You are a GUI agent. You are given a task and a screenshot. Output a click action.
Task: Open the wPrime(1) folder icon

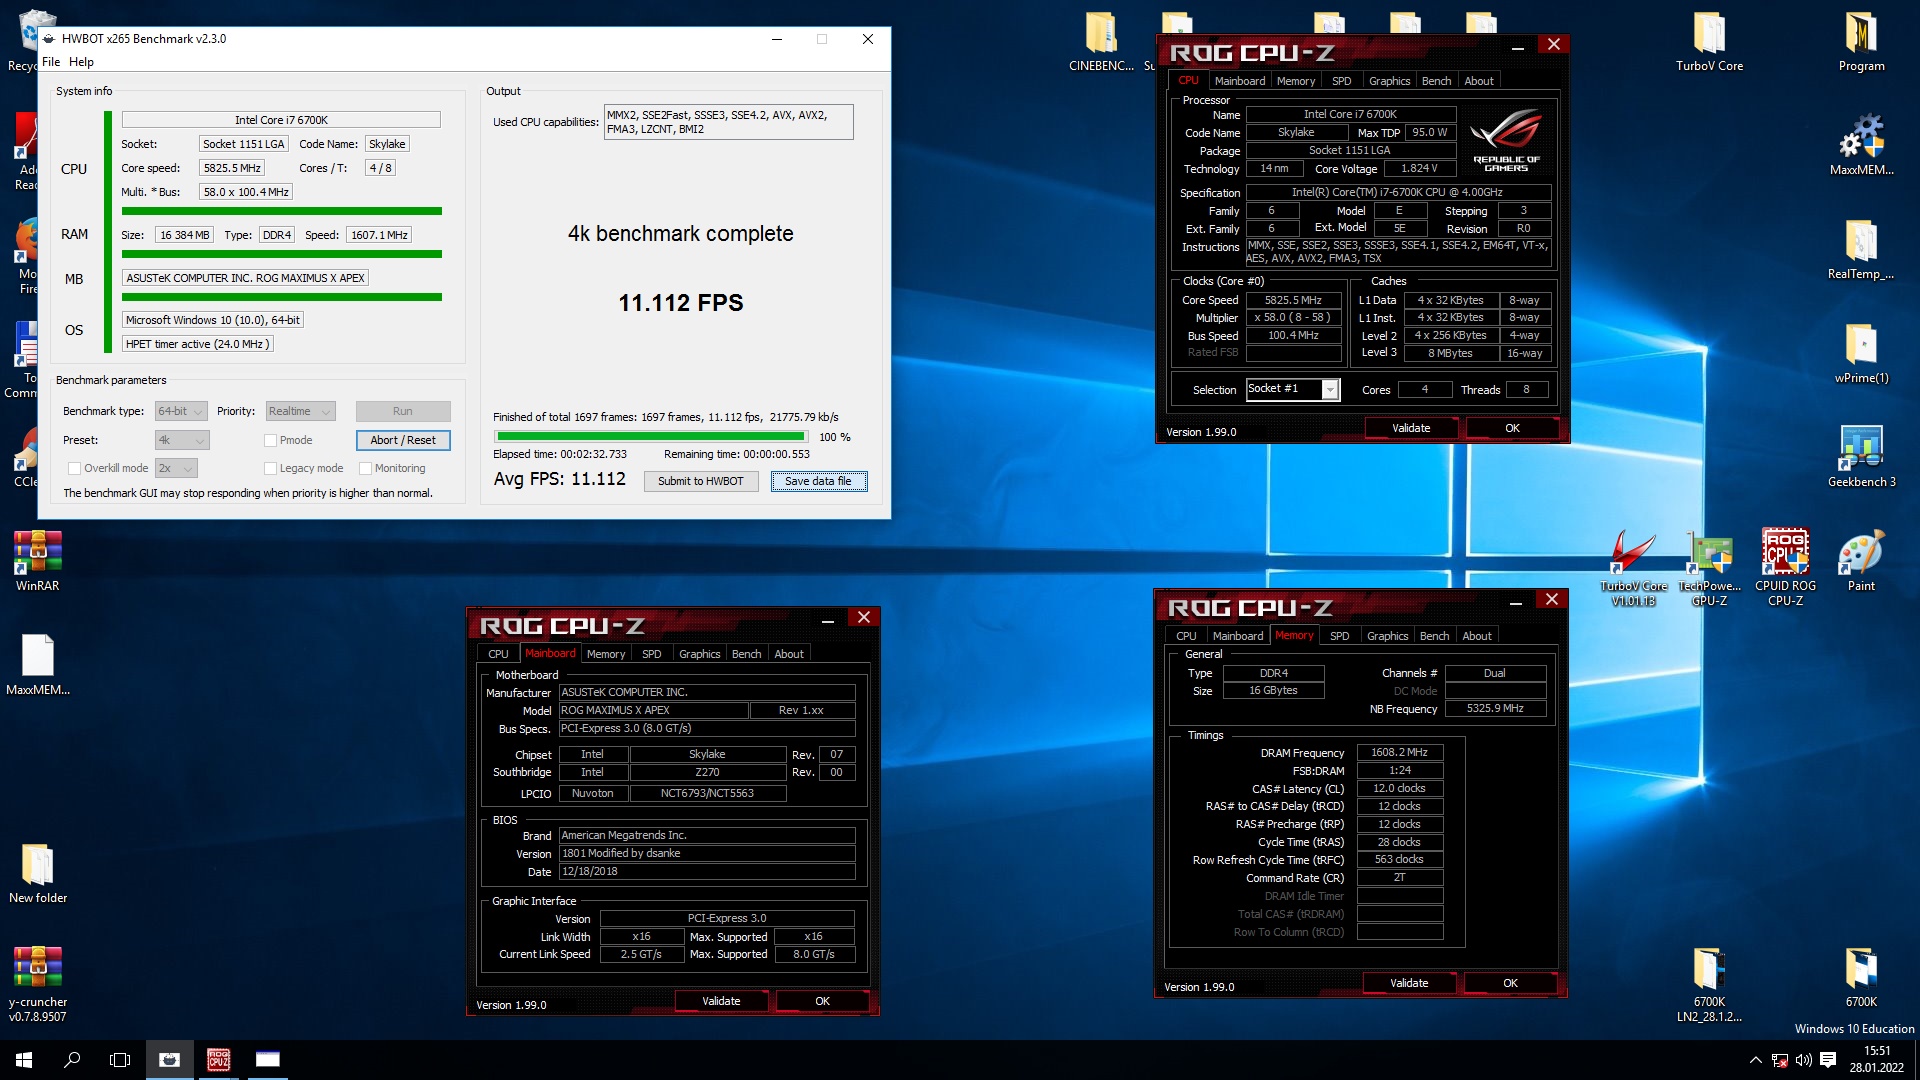pyautogui.click(x=1861, y=354)
